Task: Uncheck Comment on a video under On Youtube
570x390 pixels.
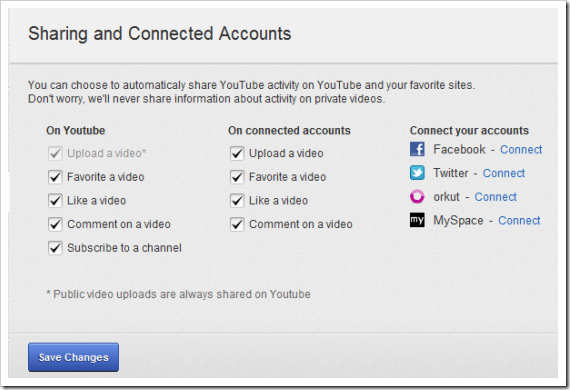Action: click(55, 224)
